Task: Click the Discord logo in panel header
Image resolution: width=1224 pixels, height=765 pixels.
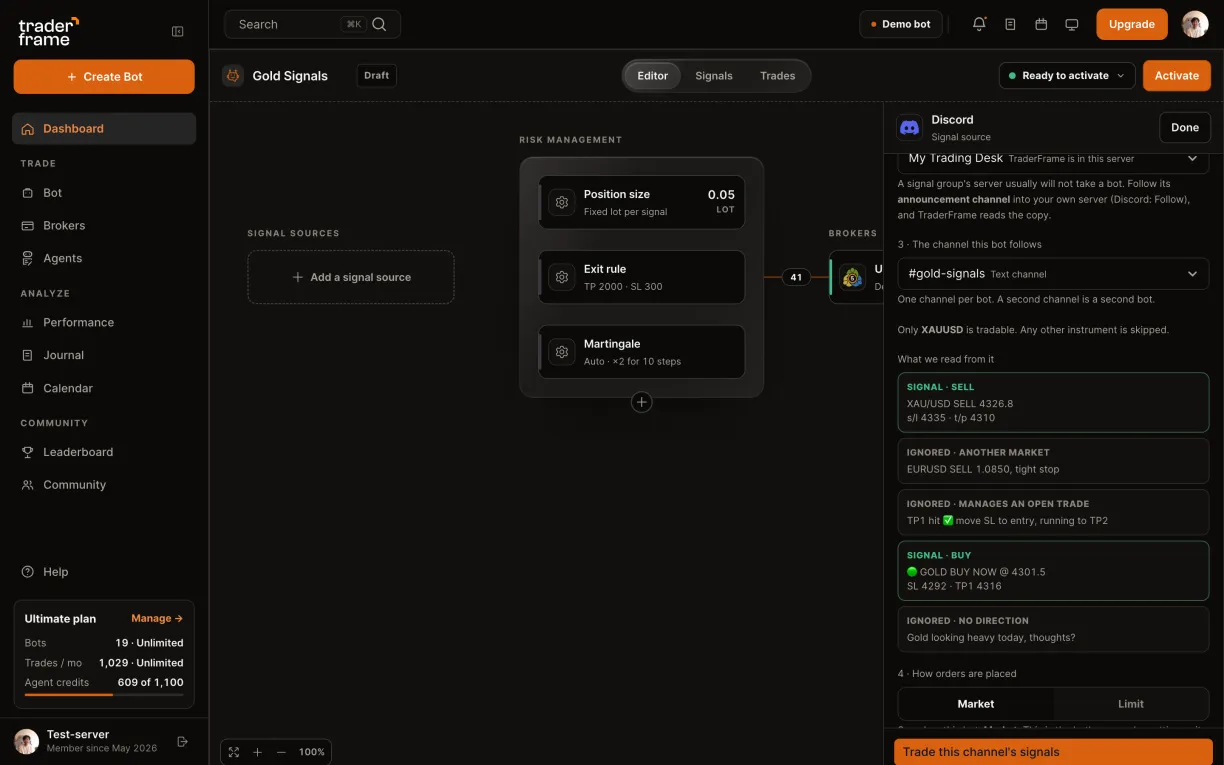Action: pos(910,127)
